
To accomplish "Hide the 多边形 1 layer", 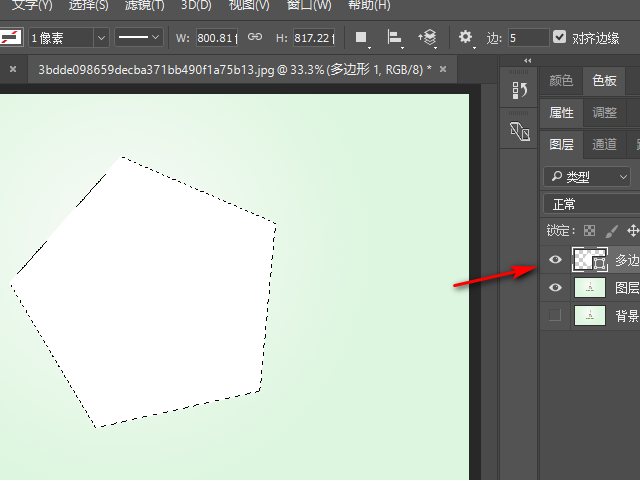I will point(555,260).
